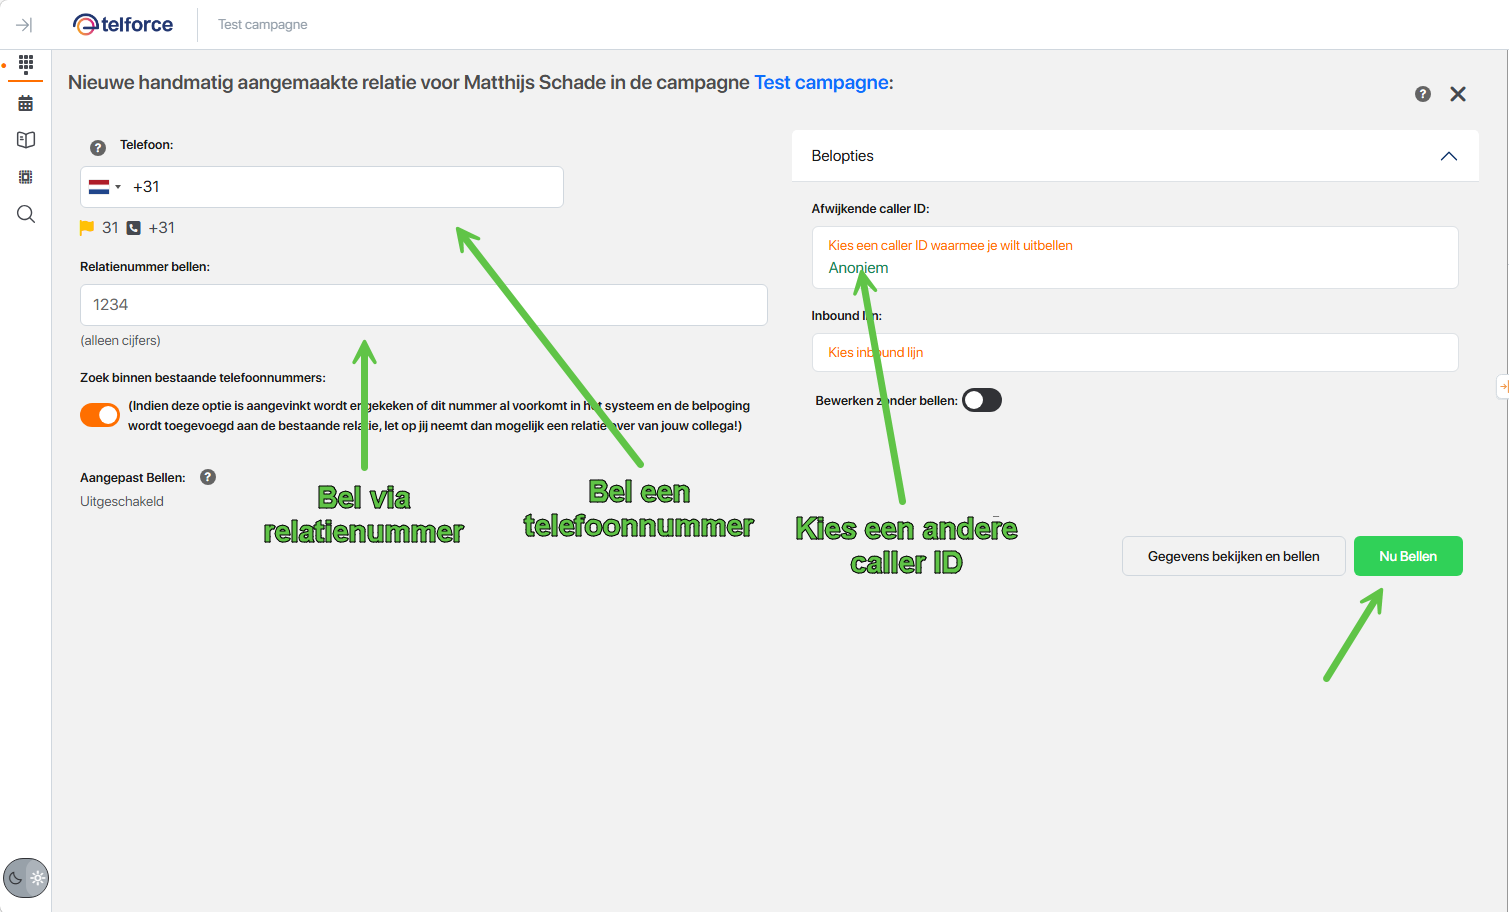Select the chip grid icon in the sidebar
Screen dimensions: 1509x912
25,176
